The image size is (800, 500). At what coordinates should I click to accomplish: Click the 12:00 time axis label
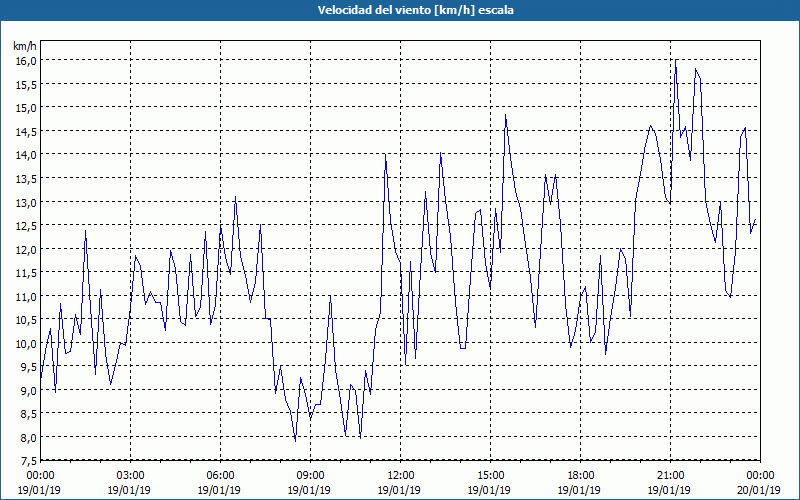401,476
